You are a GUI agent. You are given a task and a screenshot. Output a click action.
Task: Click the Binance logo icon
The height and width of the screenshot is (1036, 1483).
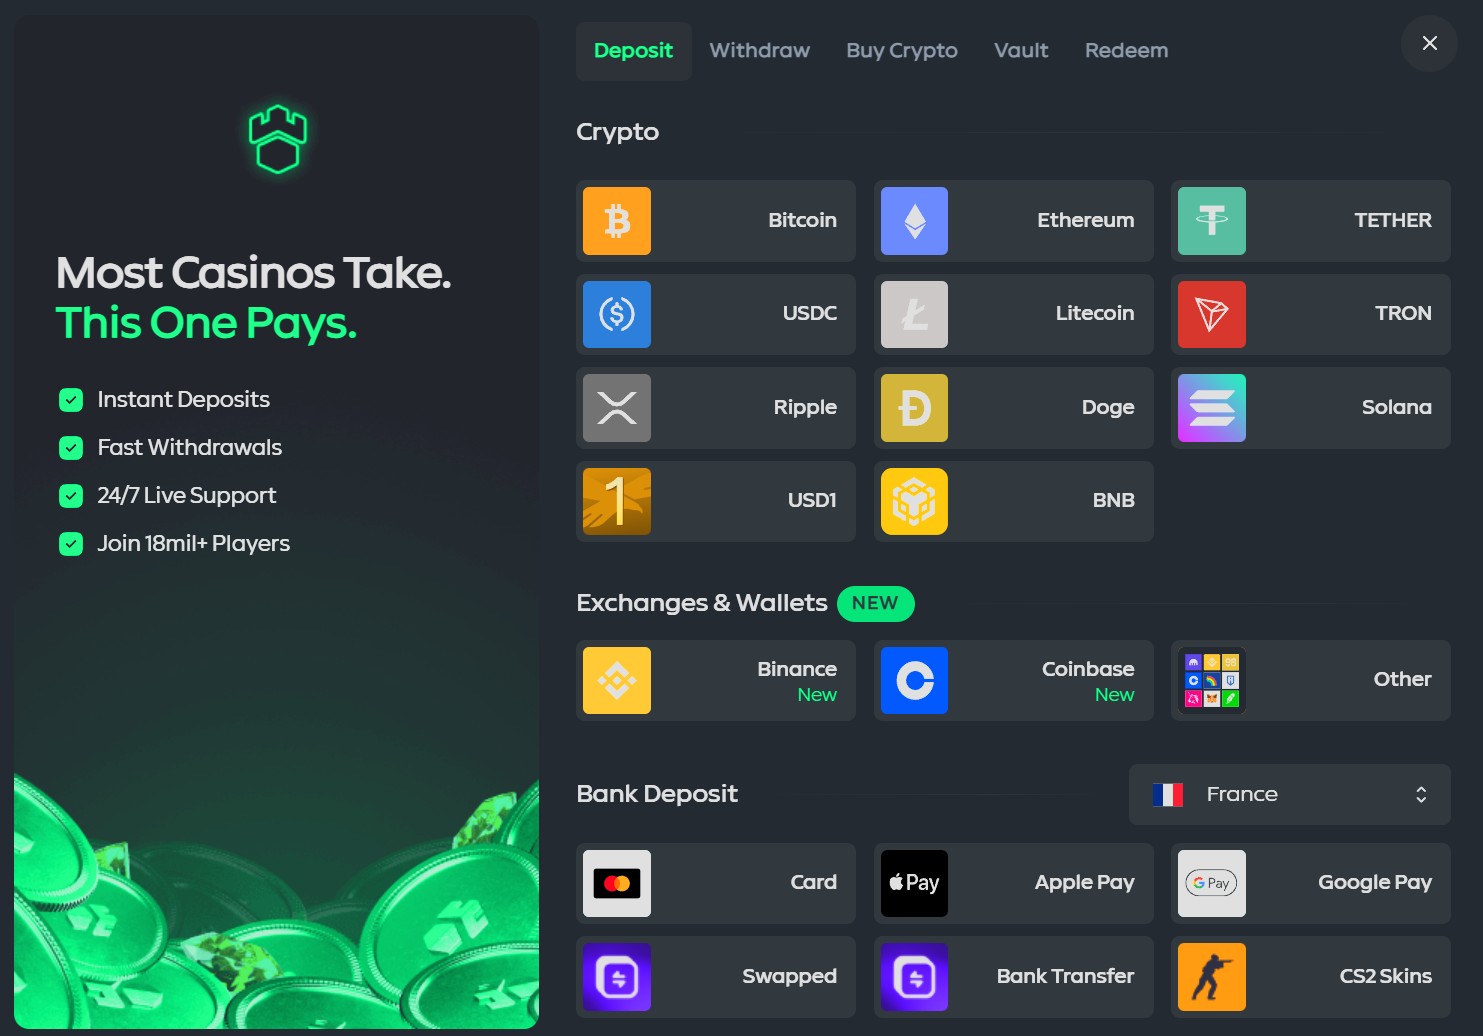point(617,680)
